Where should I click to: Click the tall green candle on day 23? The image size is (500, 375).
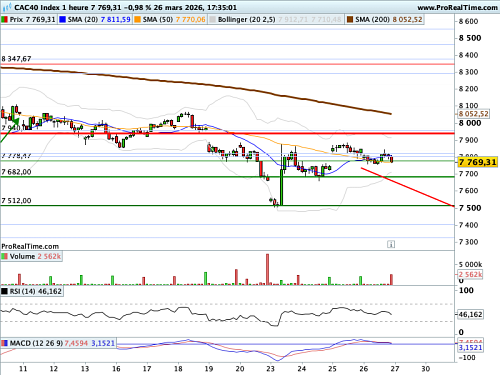tap(281, 187)
